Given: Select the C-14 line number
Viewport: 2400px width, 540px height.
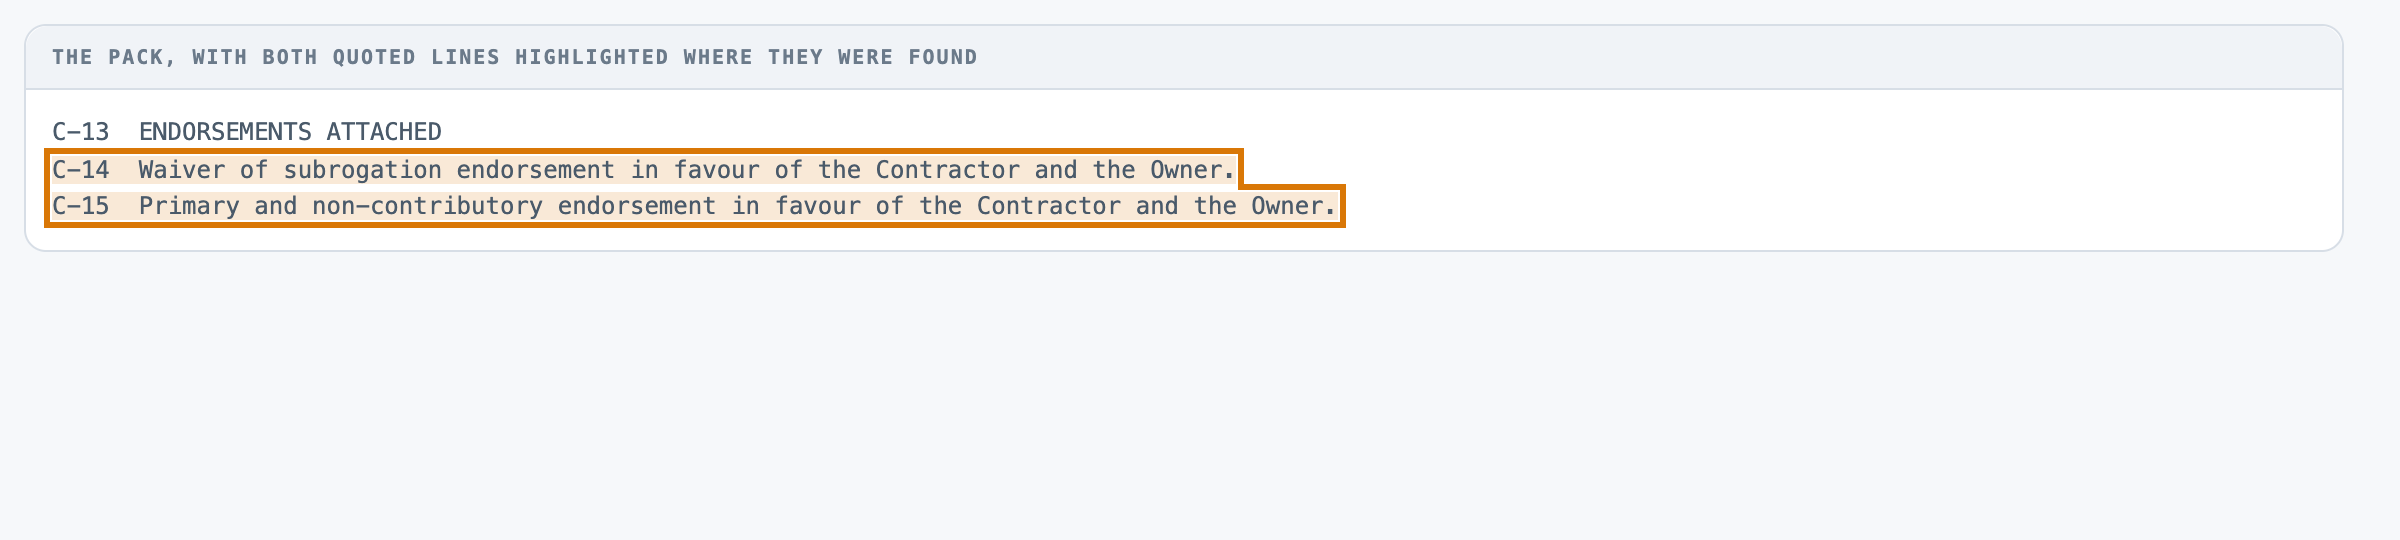Looking at the screenshot, I should (81, 170).
